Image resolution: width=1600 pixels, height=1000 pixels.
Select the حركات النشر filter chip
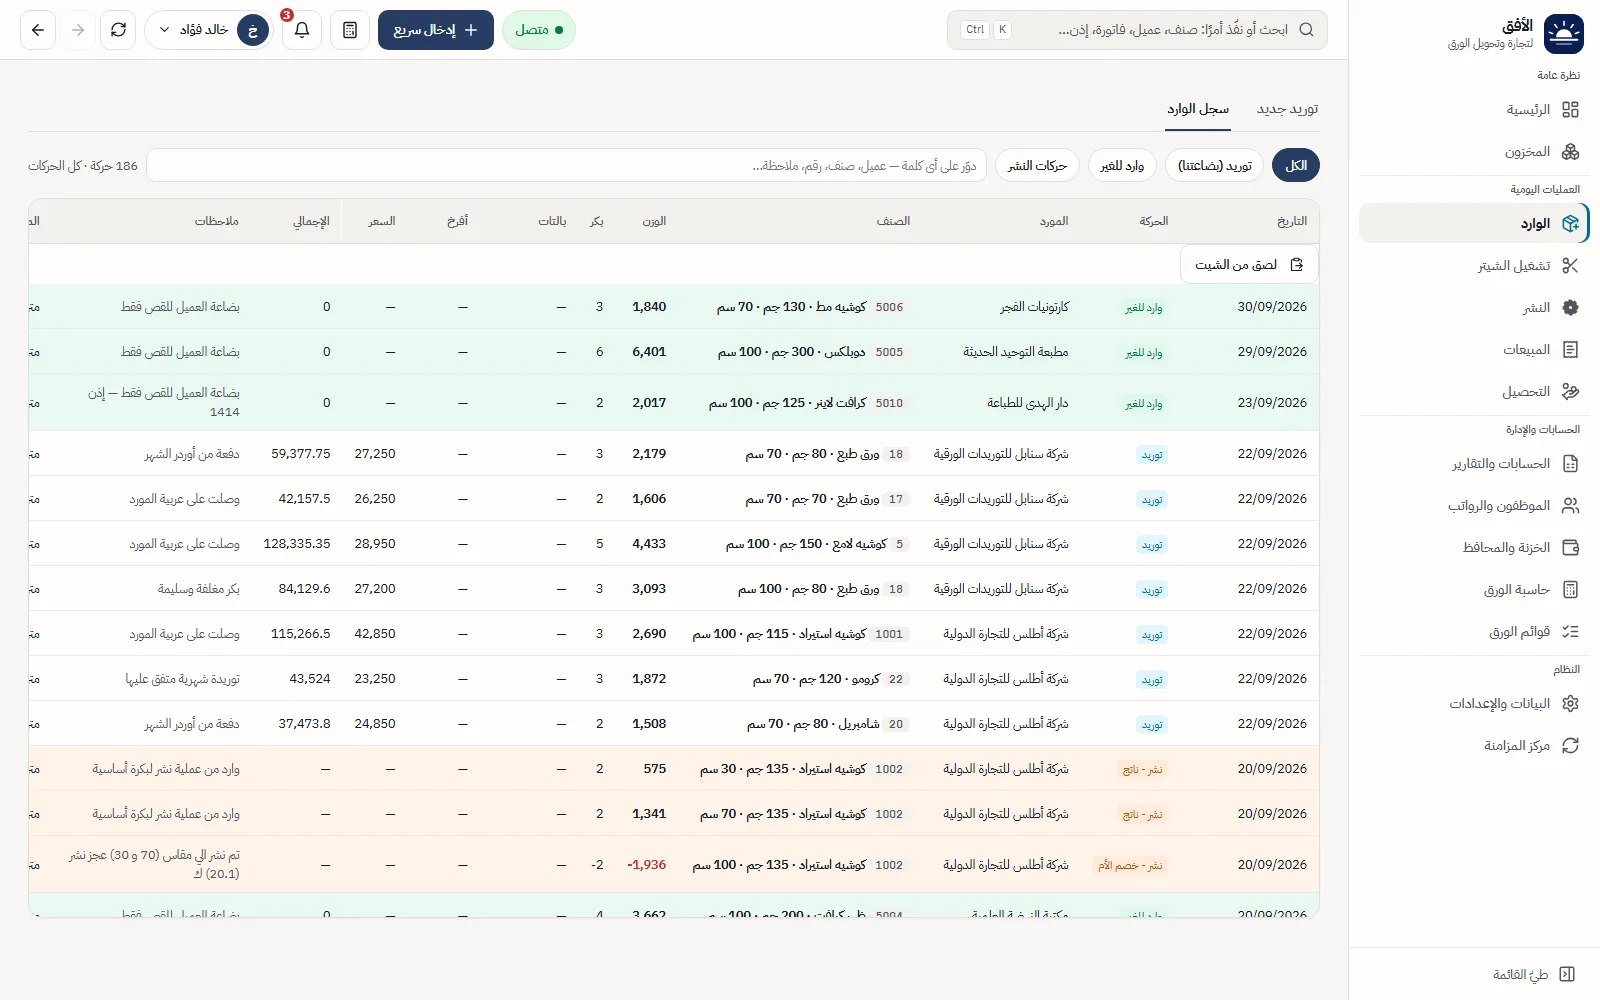pyautogui.click(x=1037, y=166)
